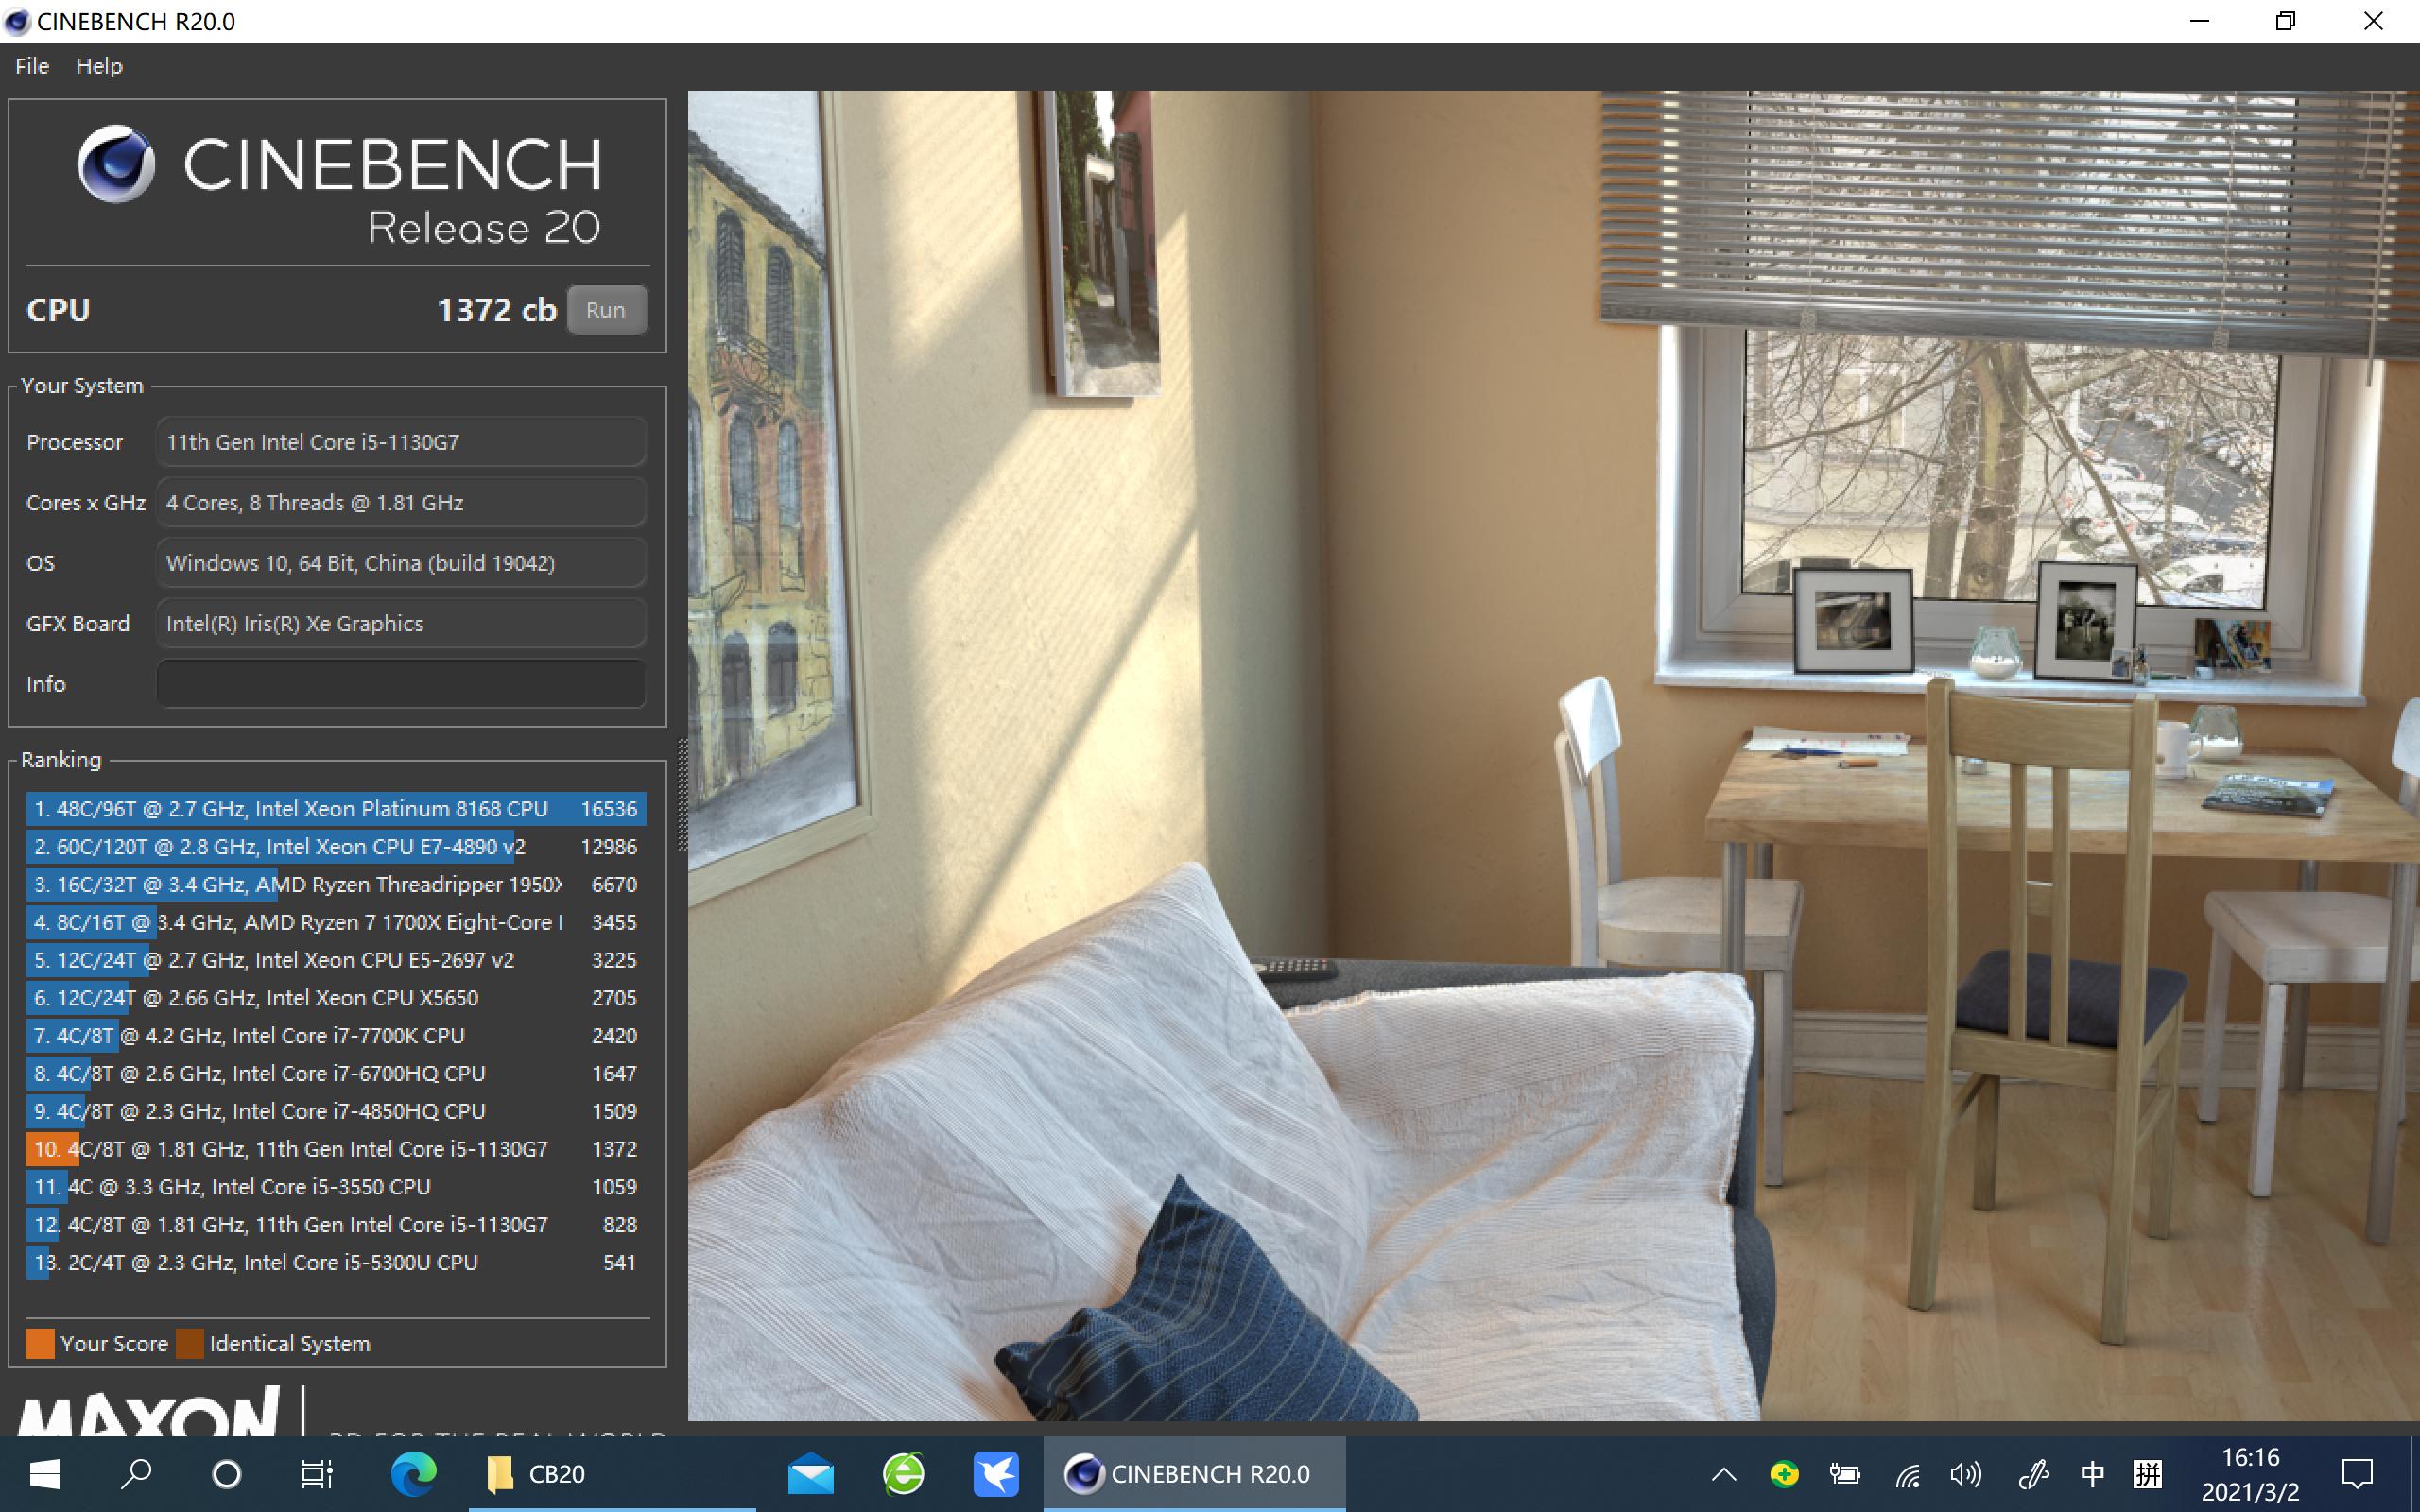The image size is (2420, 1512).
Task: Click the Identical System legend swatch
Action: pos(190,1343)
